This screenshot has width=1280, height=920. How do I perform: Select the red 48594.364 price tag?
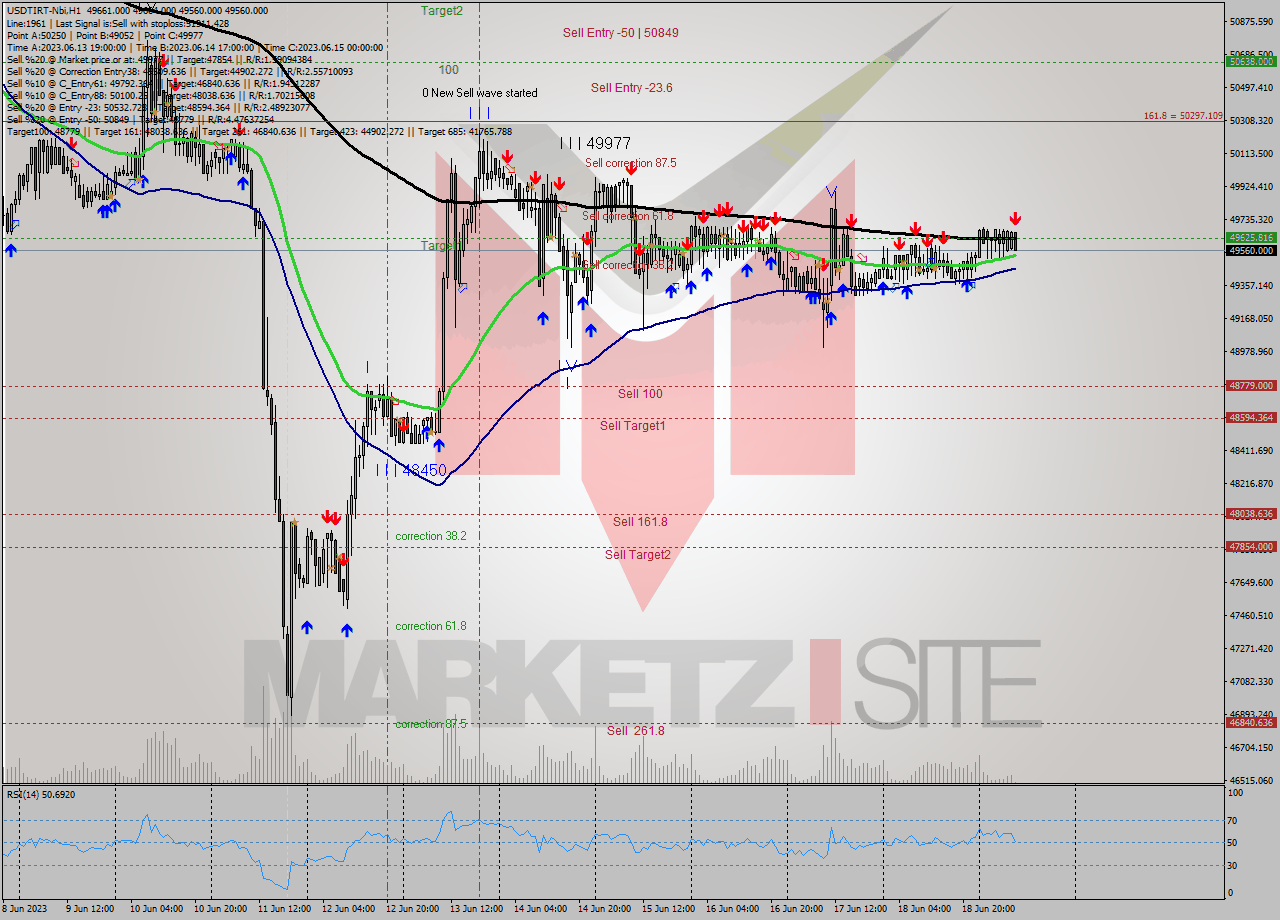[x=1251, y=418]
